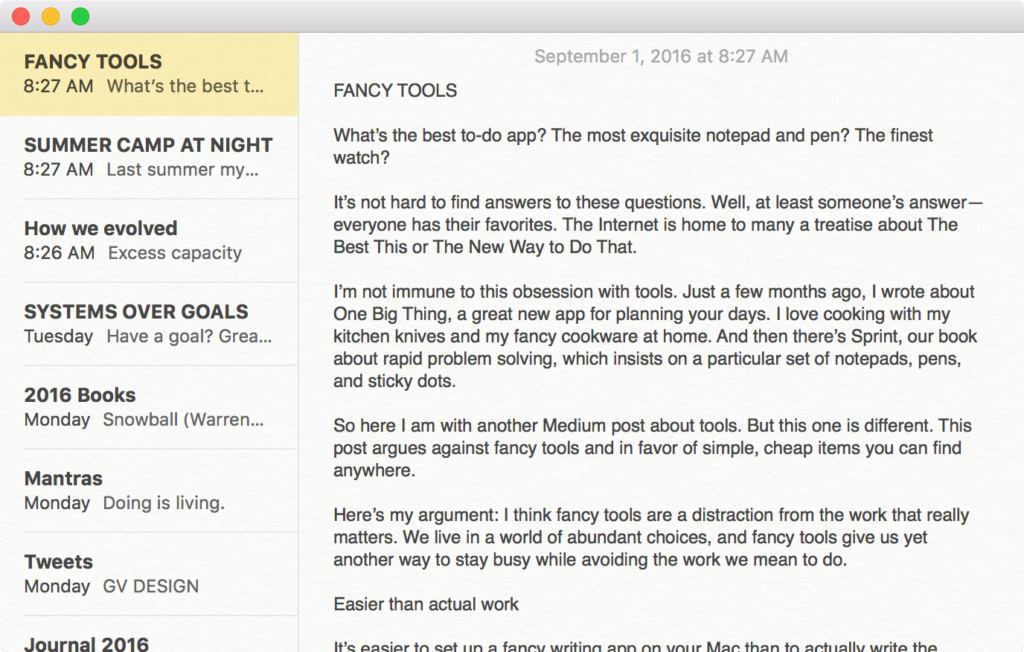Minimize the window using the yellow button
1024x652 pixels.
tap(50, 16)
